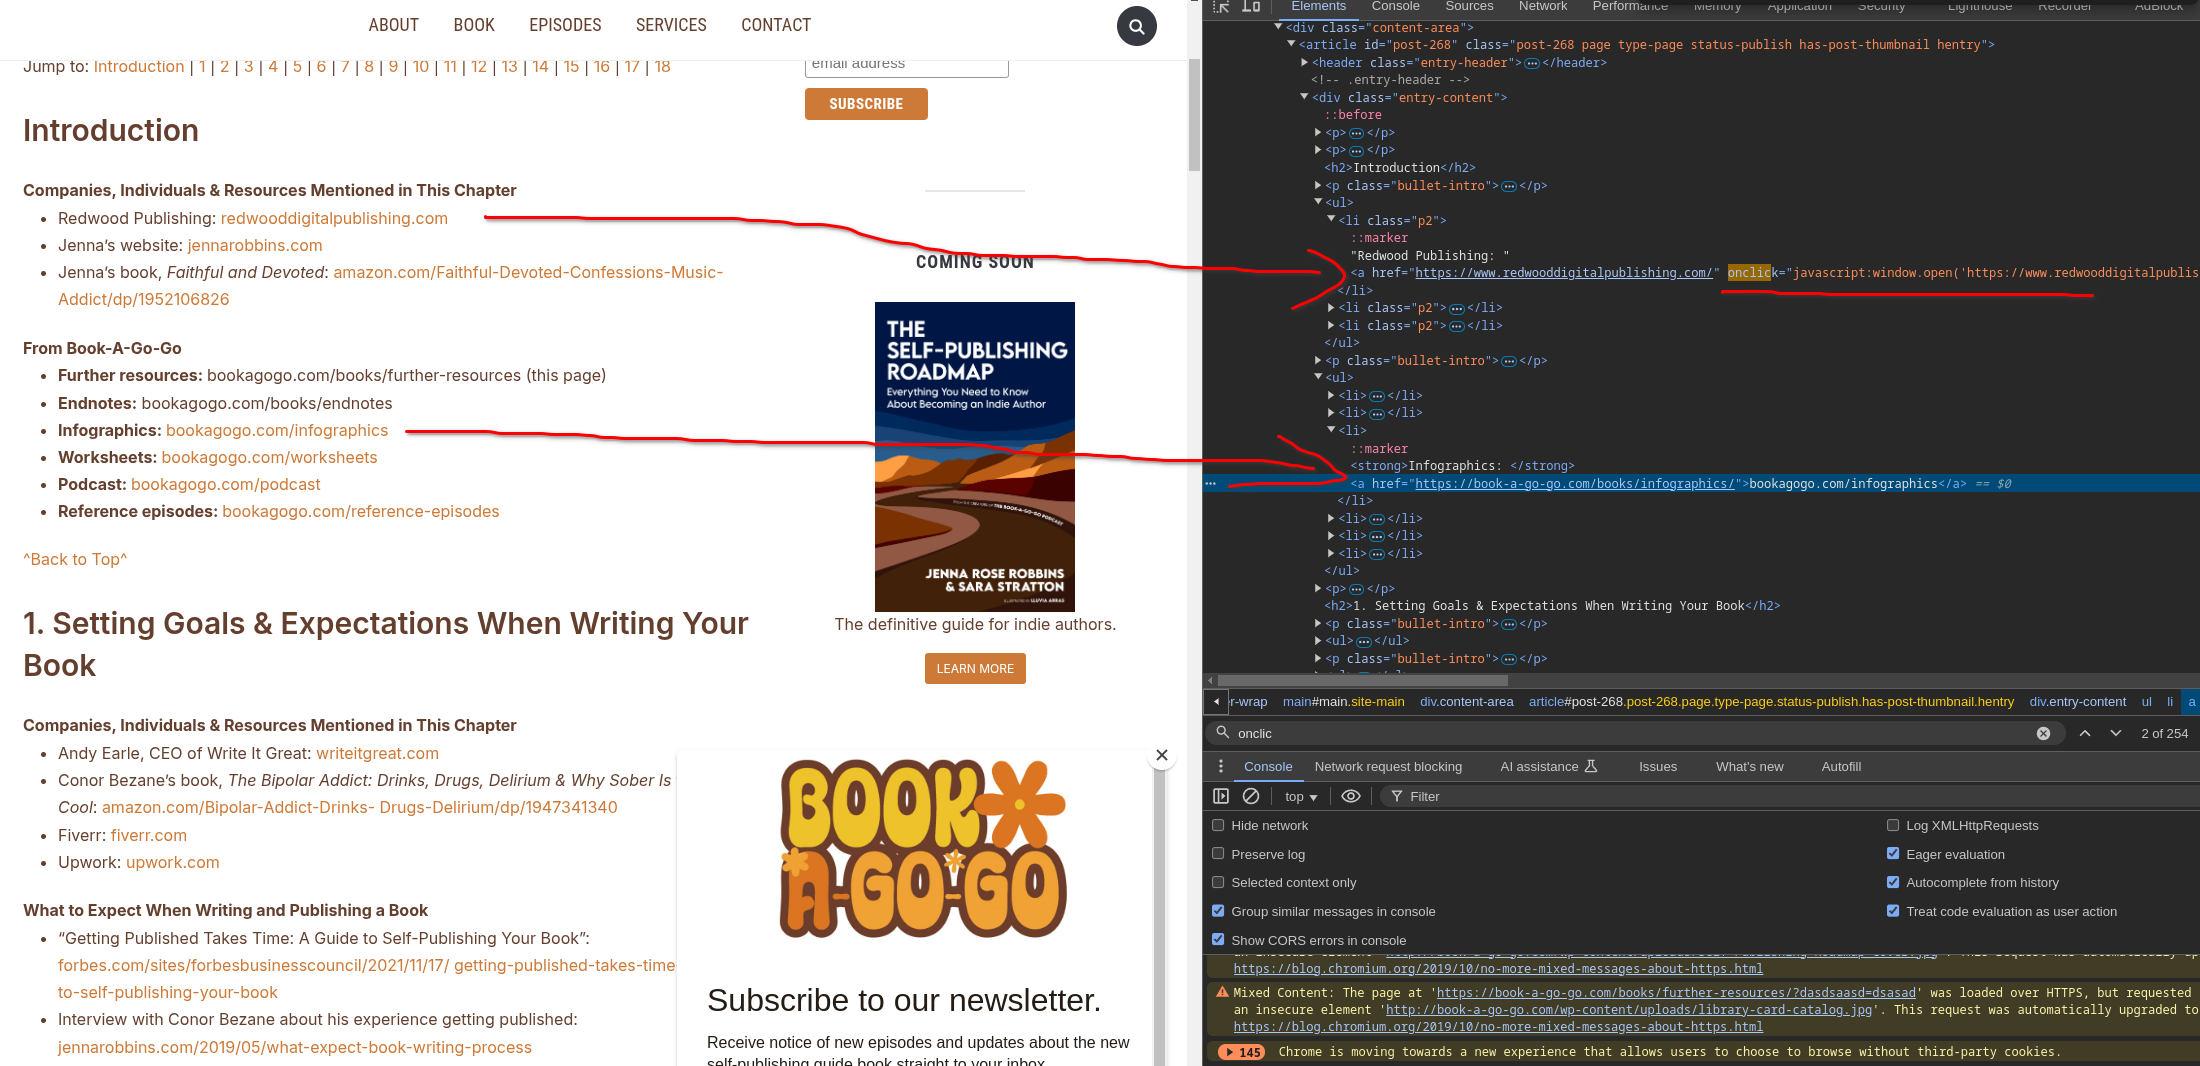Switch to the Elements tab
Image resolution: width=2200 pixels, height=1066 pixels.
click(x=1318, y=7)
